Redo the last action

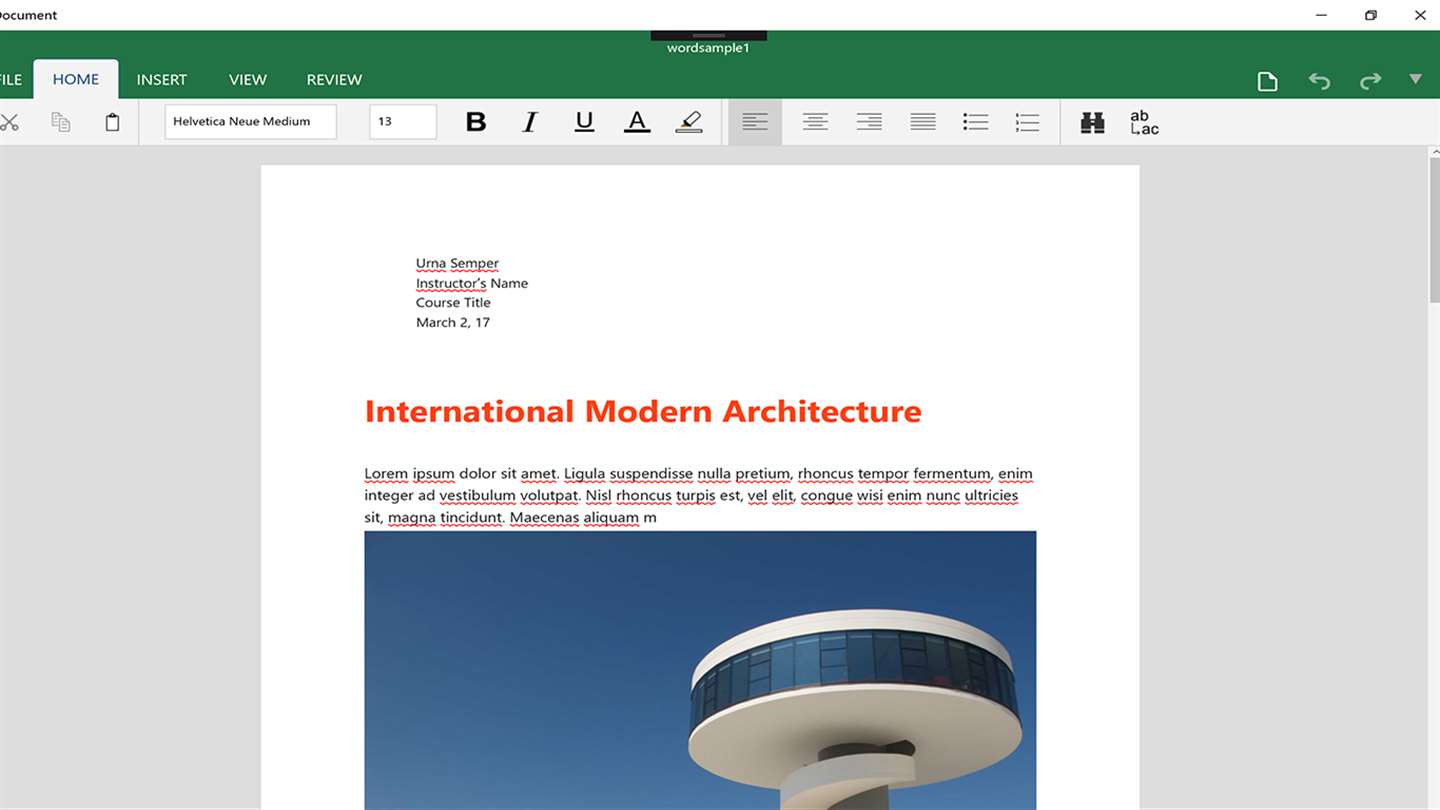(x=1370, y=81)
